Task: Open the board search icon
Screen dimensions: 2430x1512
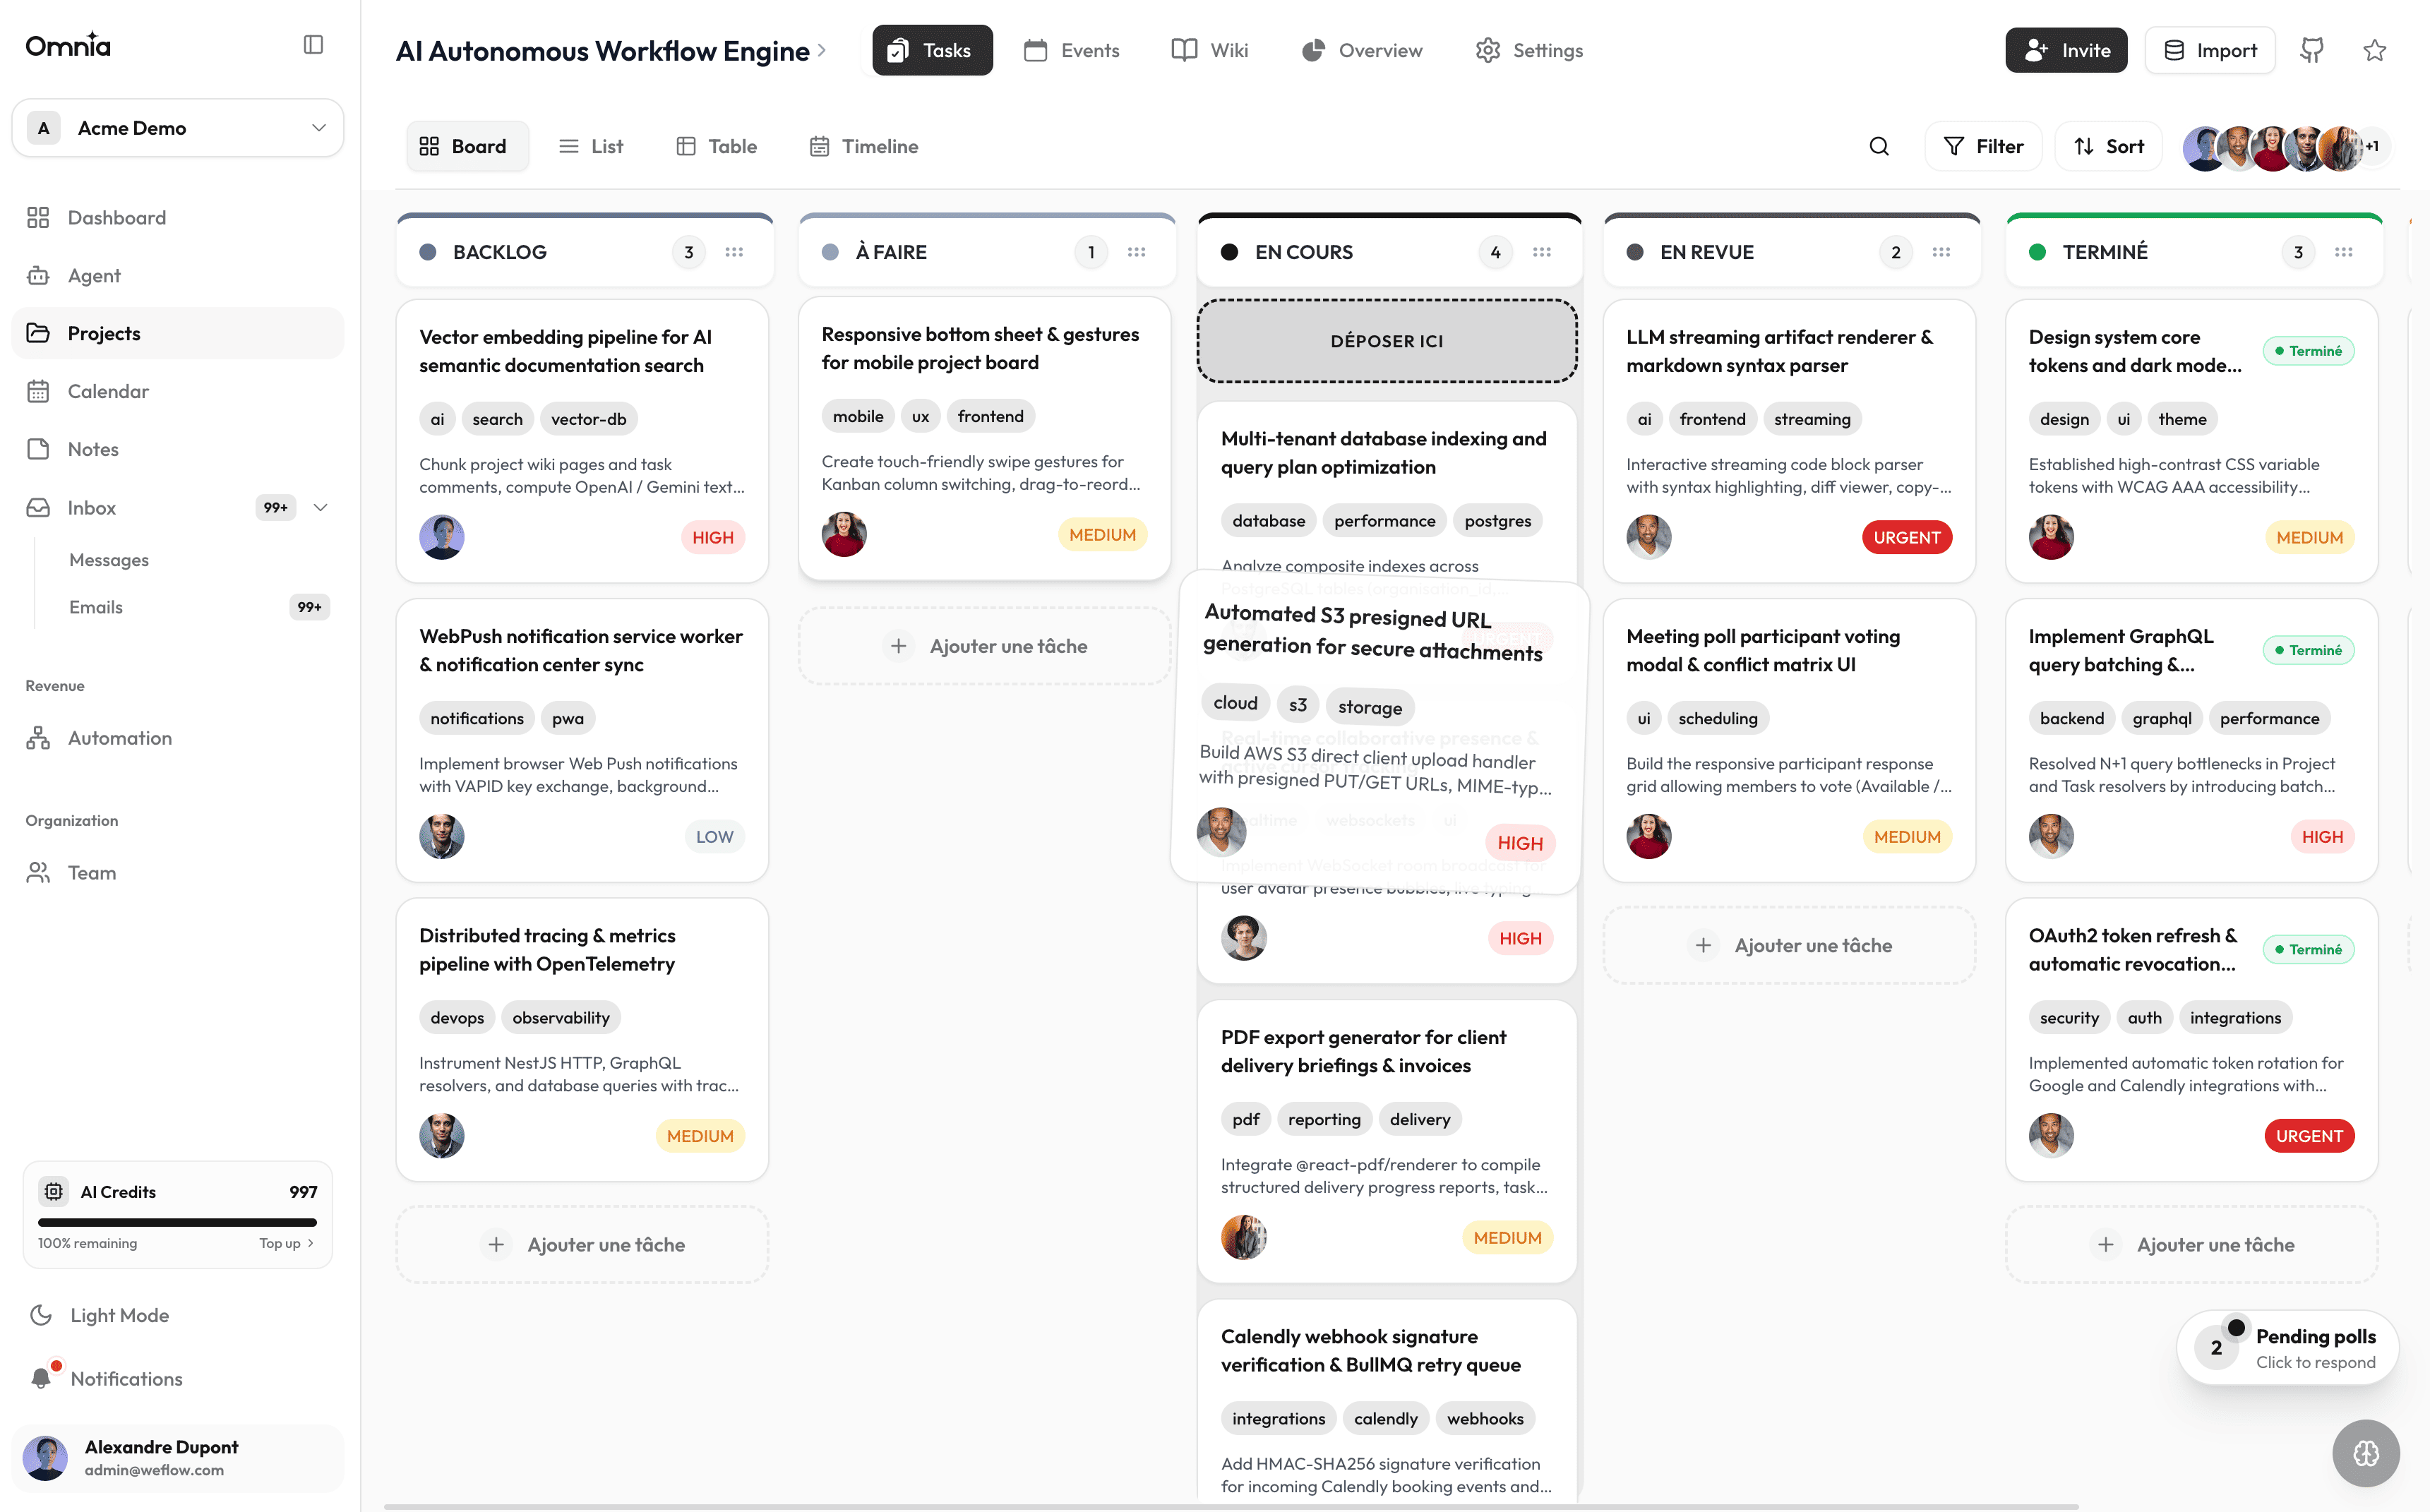Action: click(1879, 147)
